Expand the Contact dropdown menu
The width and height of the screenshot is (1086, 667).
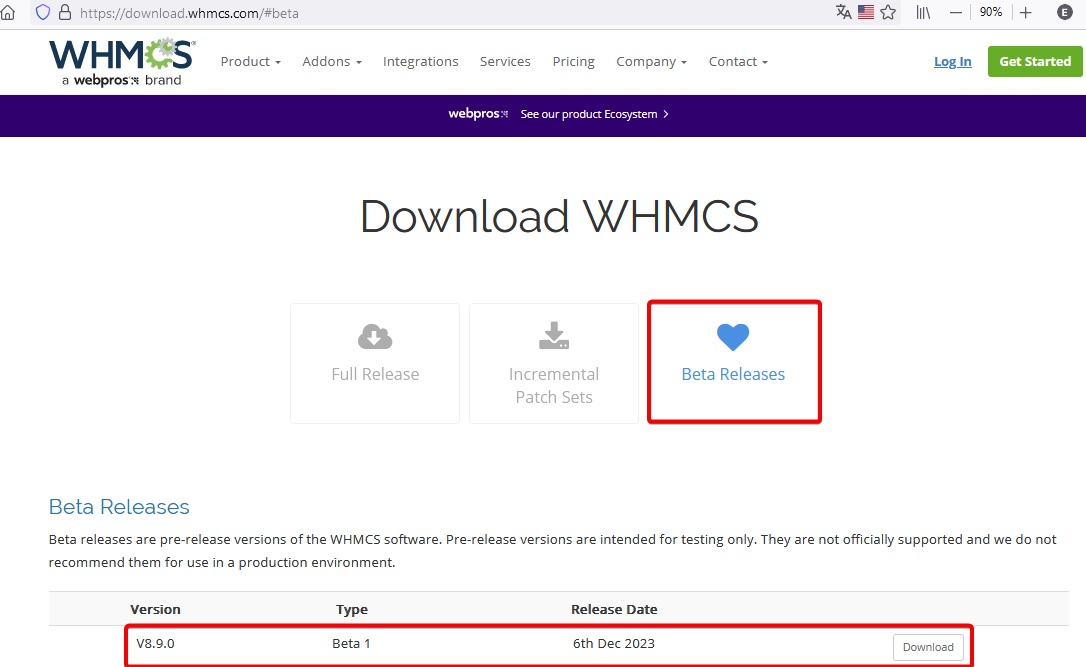pos(738,62)
